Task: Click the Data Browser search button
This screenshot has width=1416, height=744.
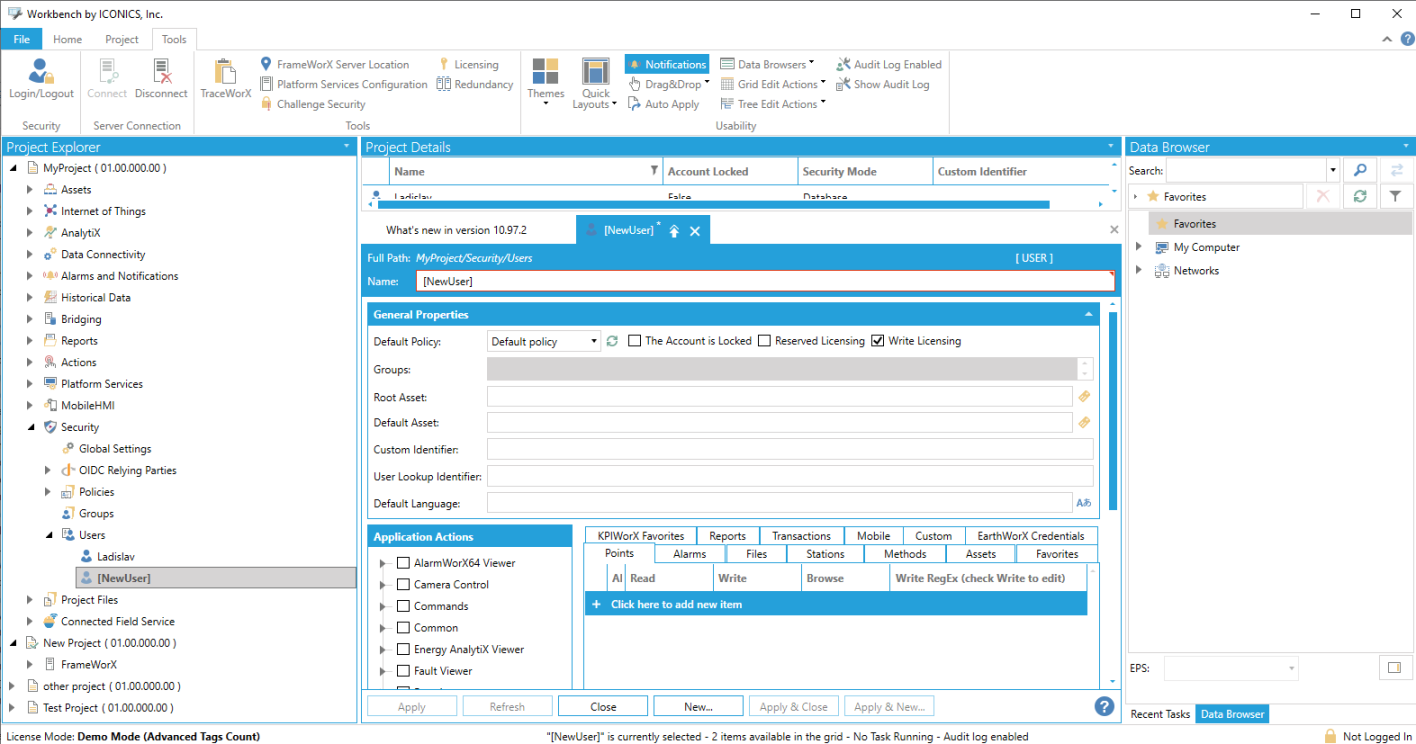Action: (1359, 170)
